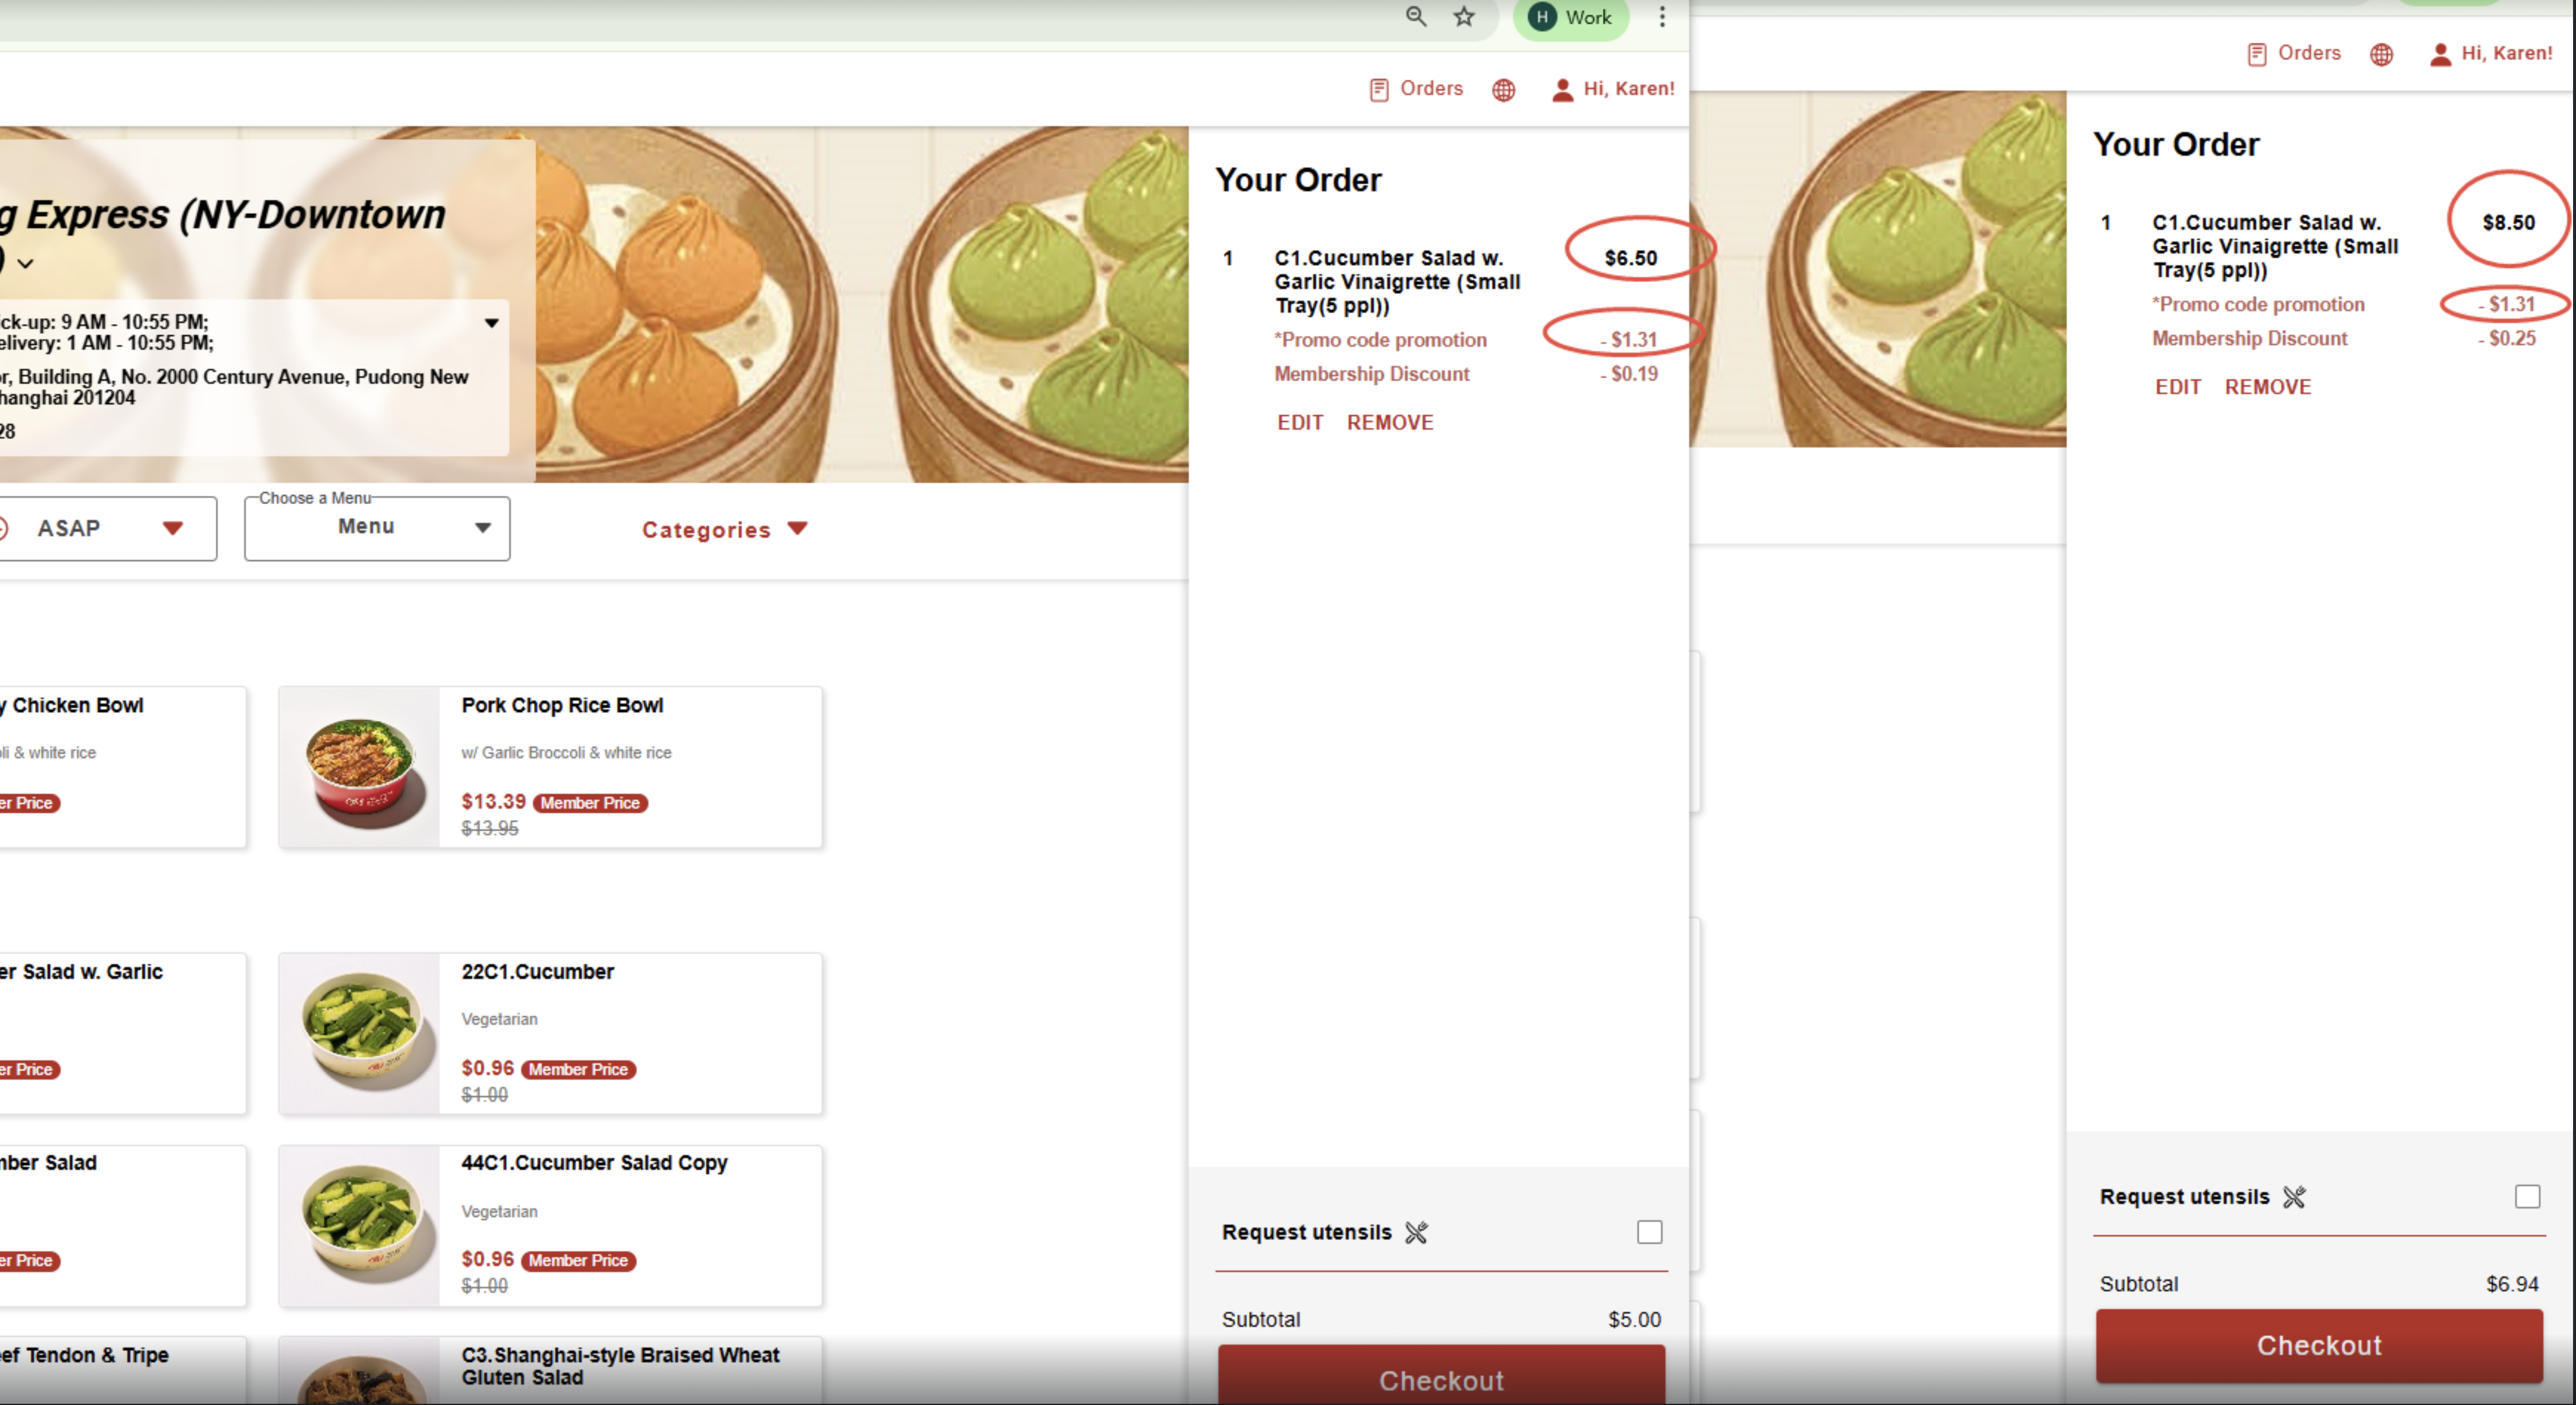Click the Chicken Bowl card title
The height and width of the screenshot is (1405, 2576).
(72, 705)
